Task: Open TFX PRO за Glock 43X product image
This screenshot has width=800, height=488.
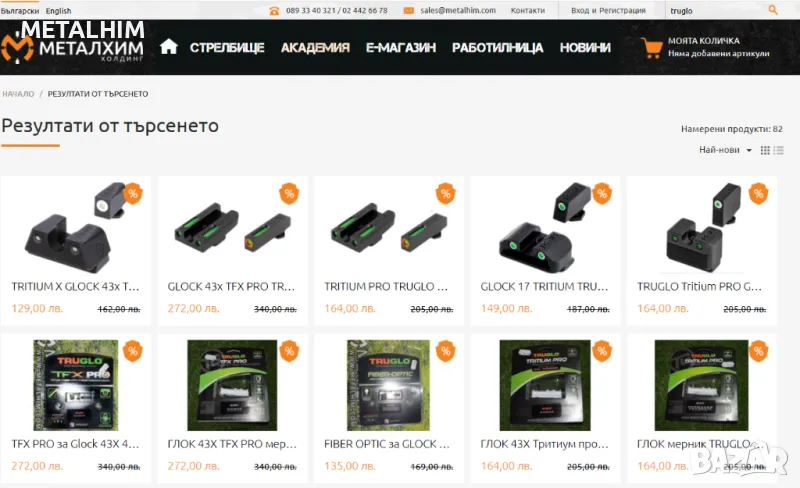Action: [76, 385]
